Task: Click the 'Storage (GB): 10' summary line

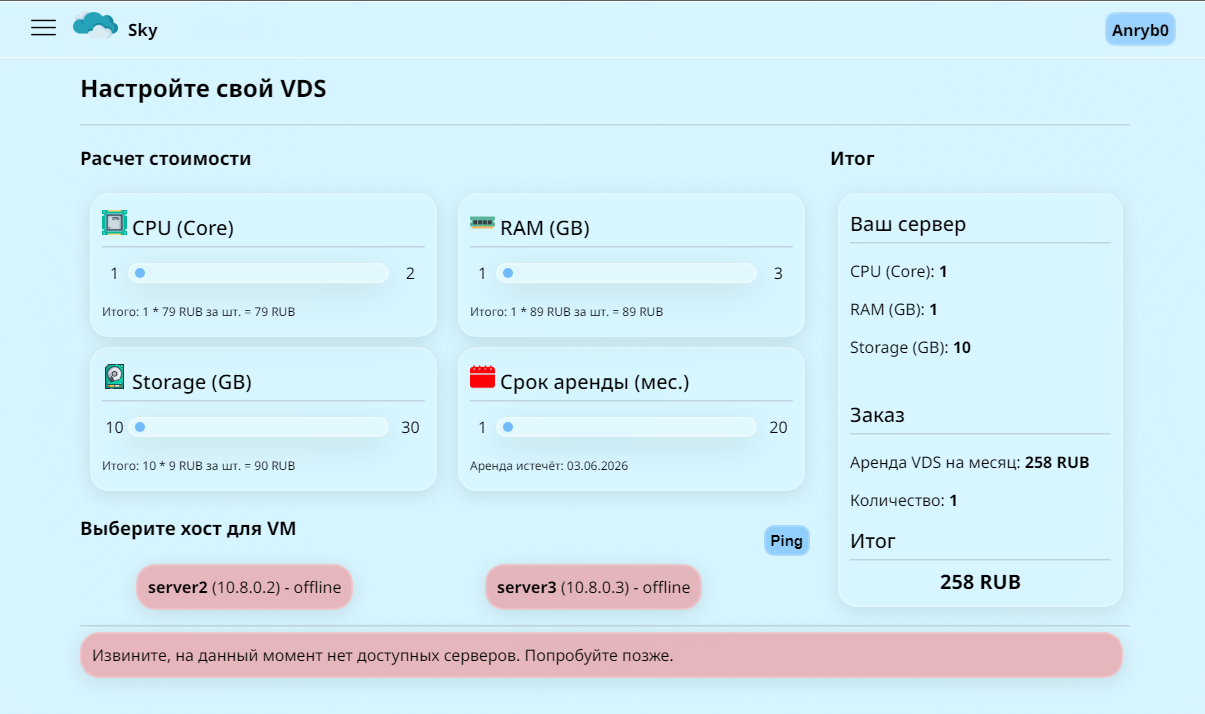Action: pyautogui.click(x=910, y=348)
